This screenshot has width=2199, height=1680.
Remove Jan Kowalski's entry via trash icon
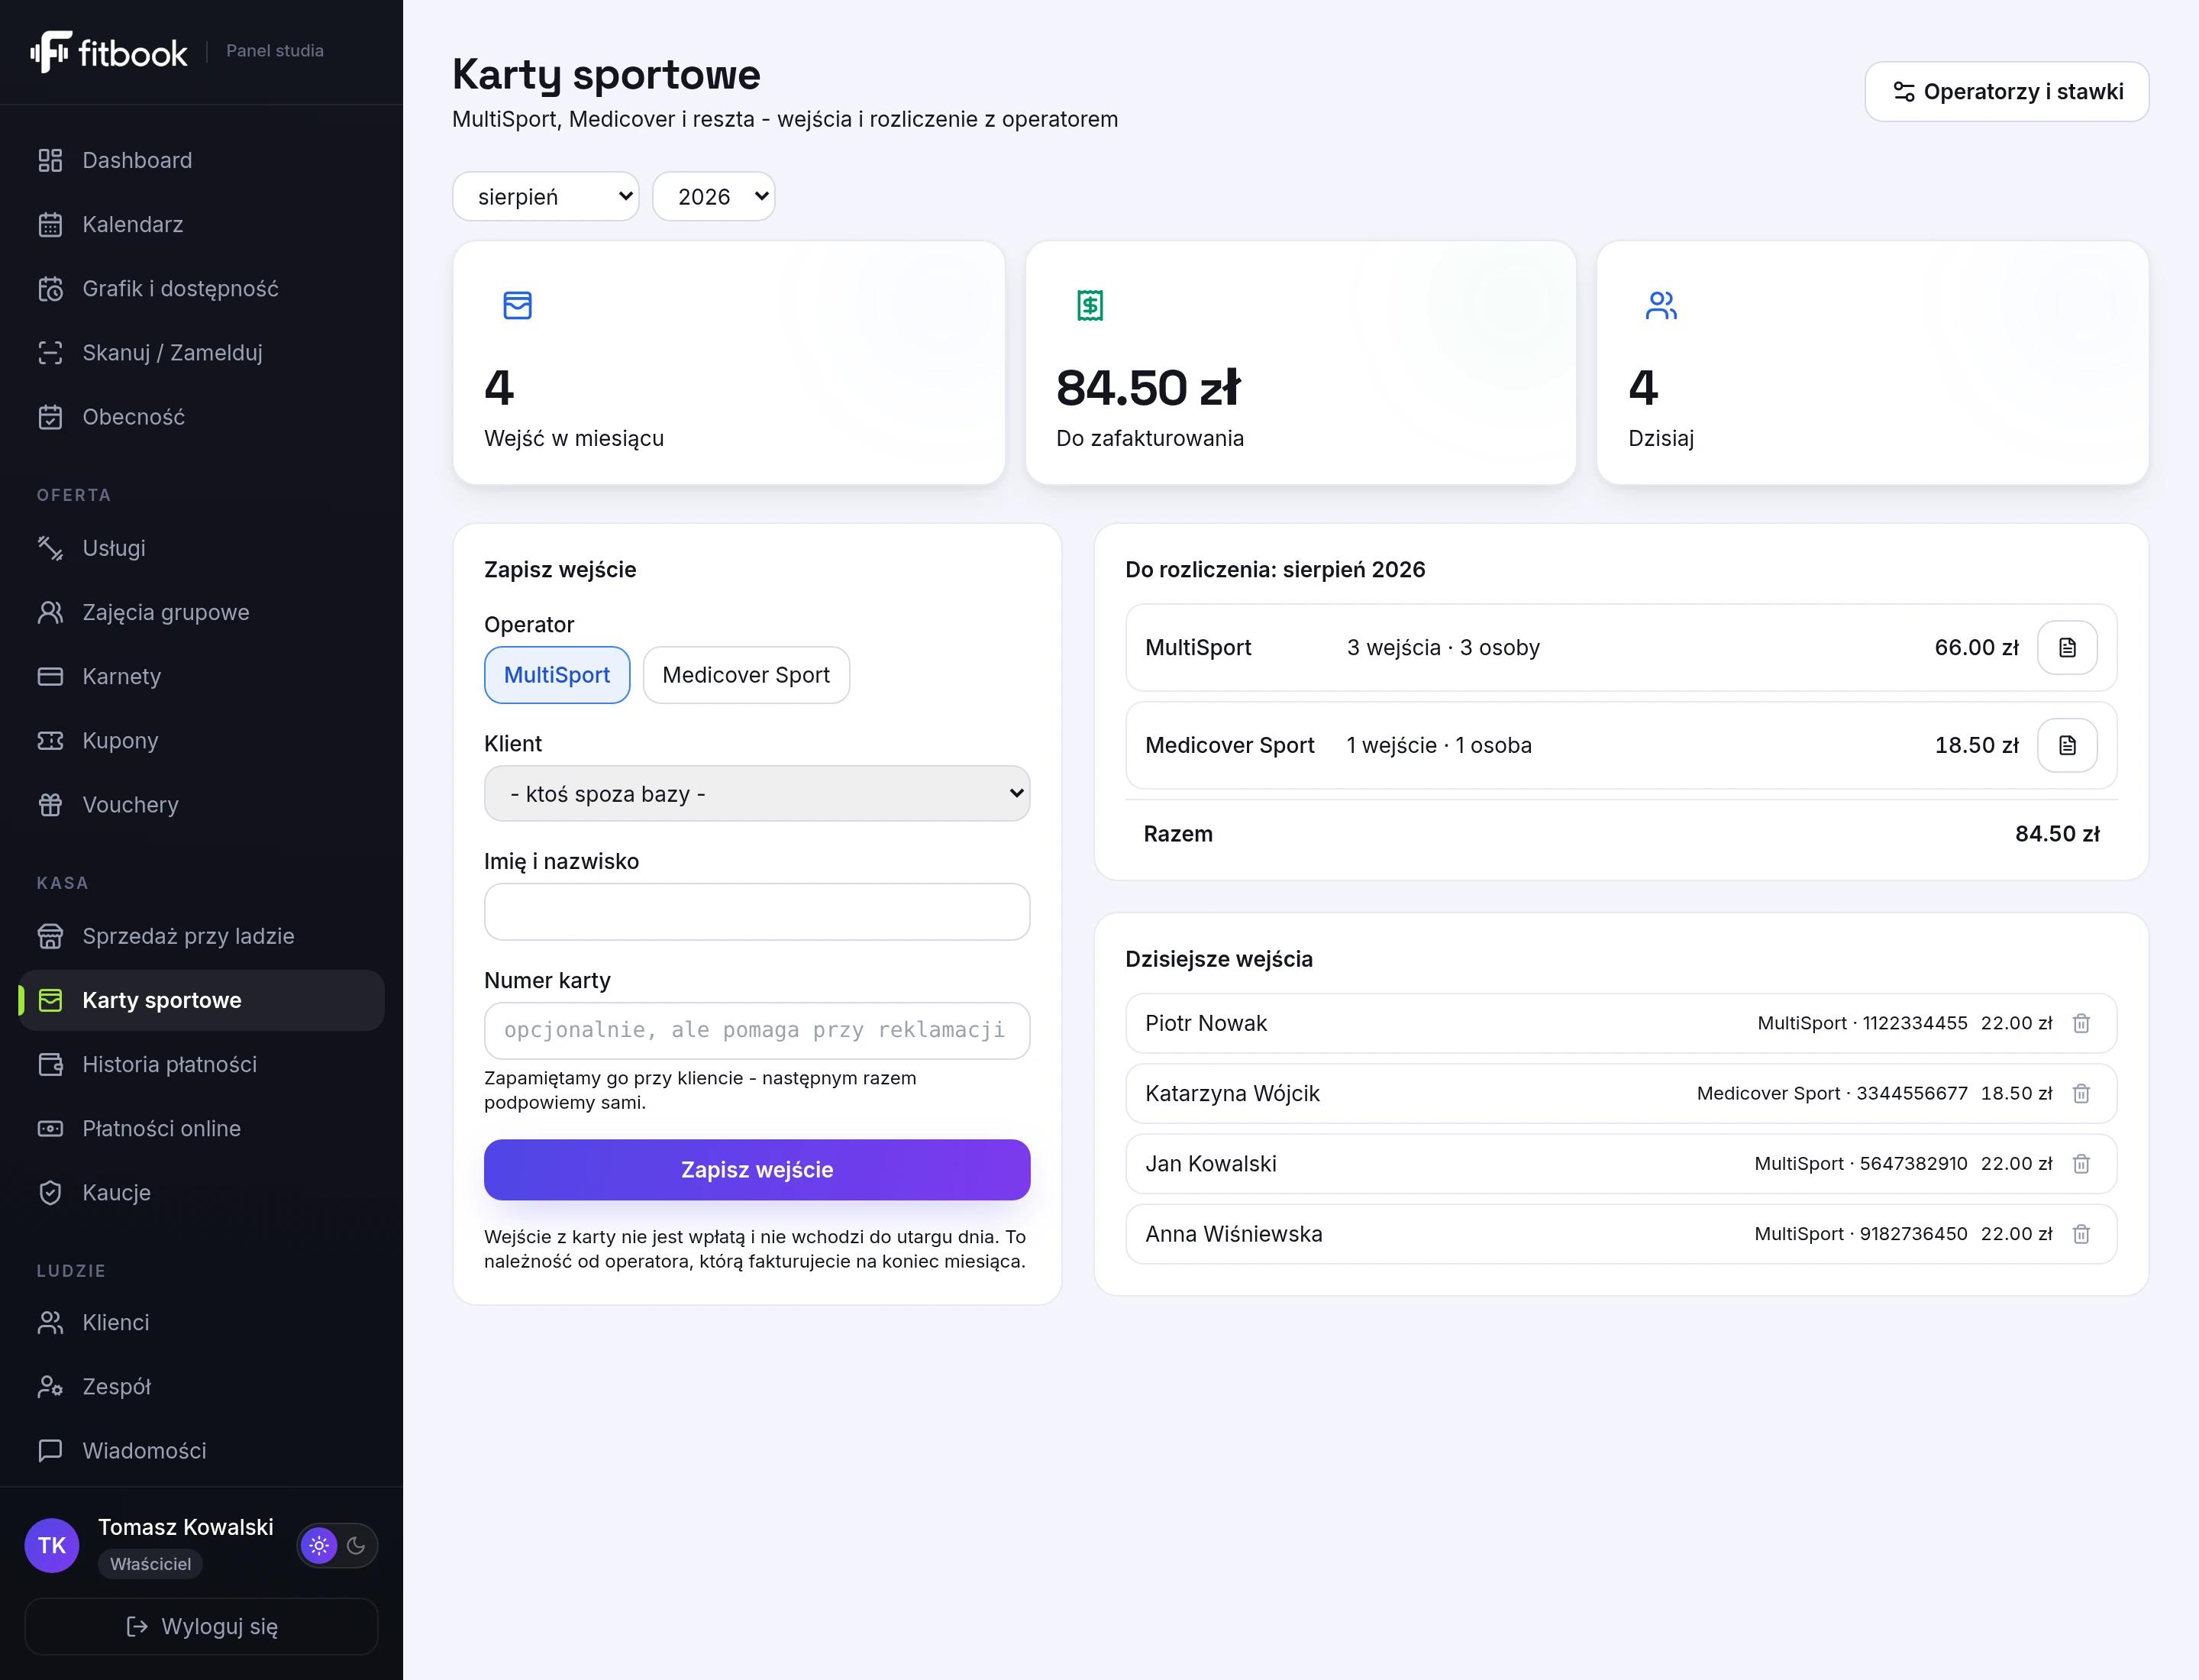pos(2081,1163)
